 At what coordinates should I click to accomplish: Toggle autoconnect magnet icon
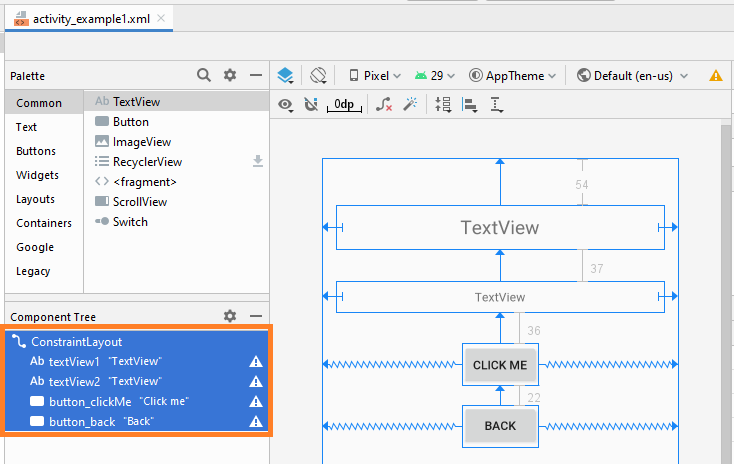(x=311, y=104)
